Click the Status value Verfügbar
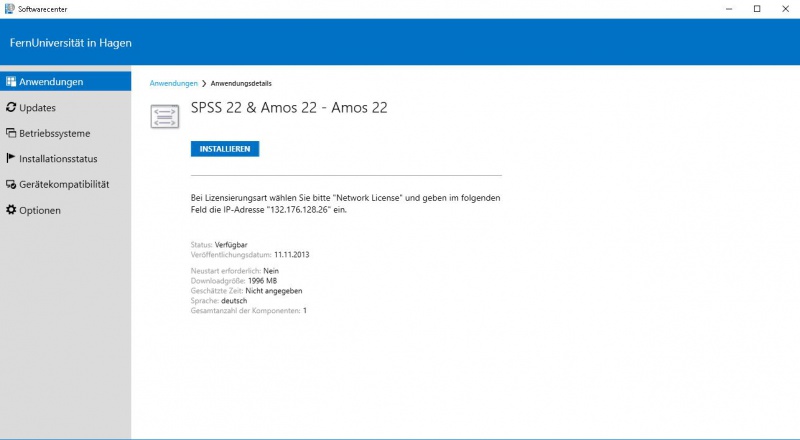This screenshot has height=440, width=800. 231,245
